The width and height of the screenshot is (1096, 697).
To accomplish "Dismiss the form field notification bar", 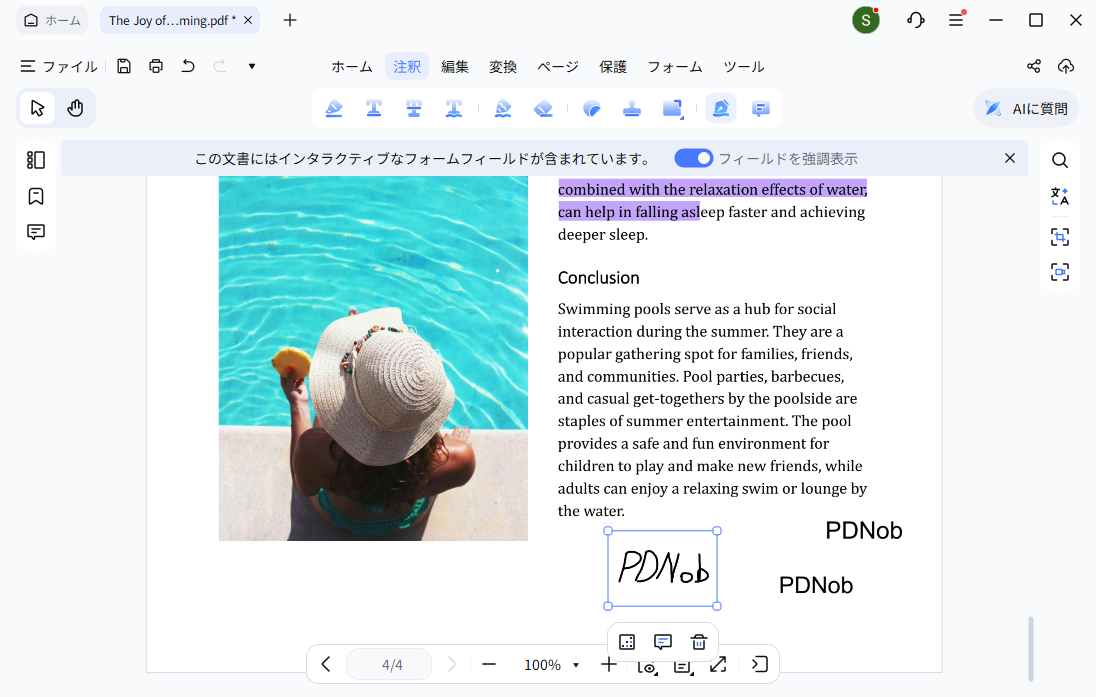I will [1010, 159].
